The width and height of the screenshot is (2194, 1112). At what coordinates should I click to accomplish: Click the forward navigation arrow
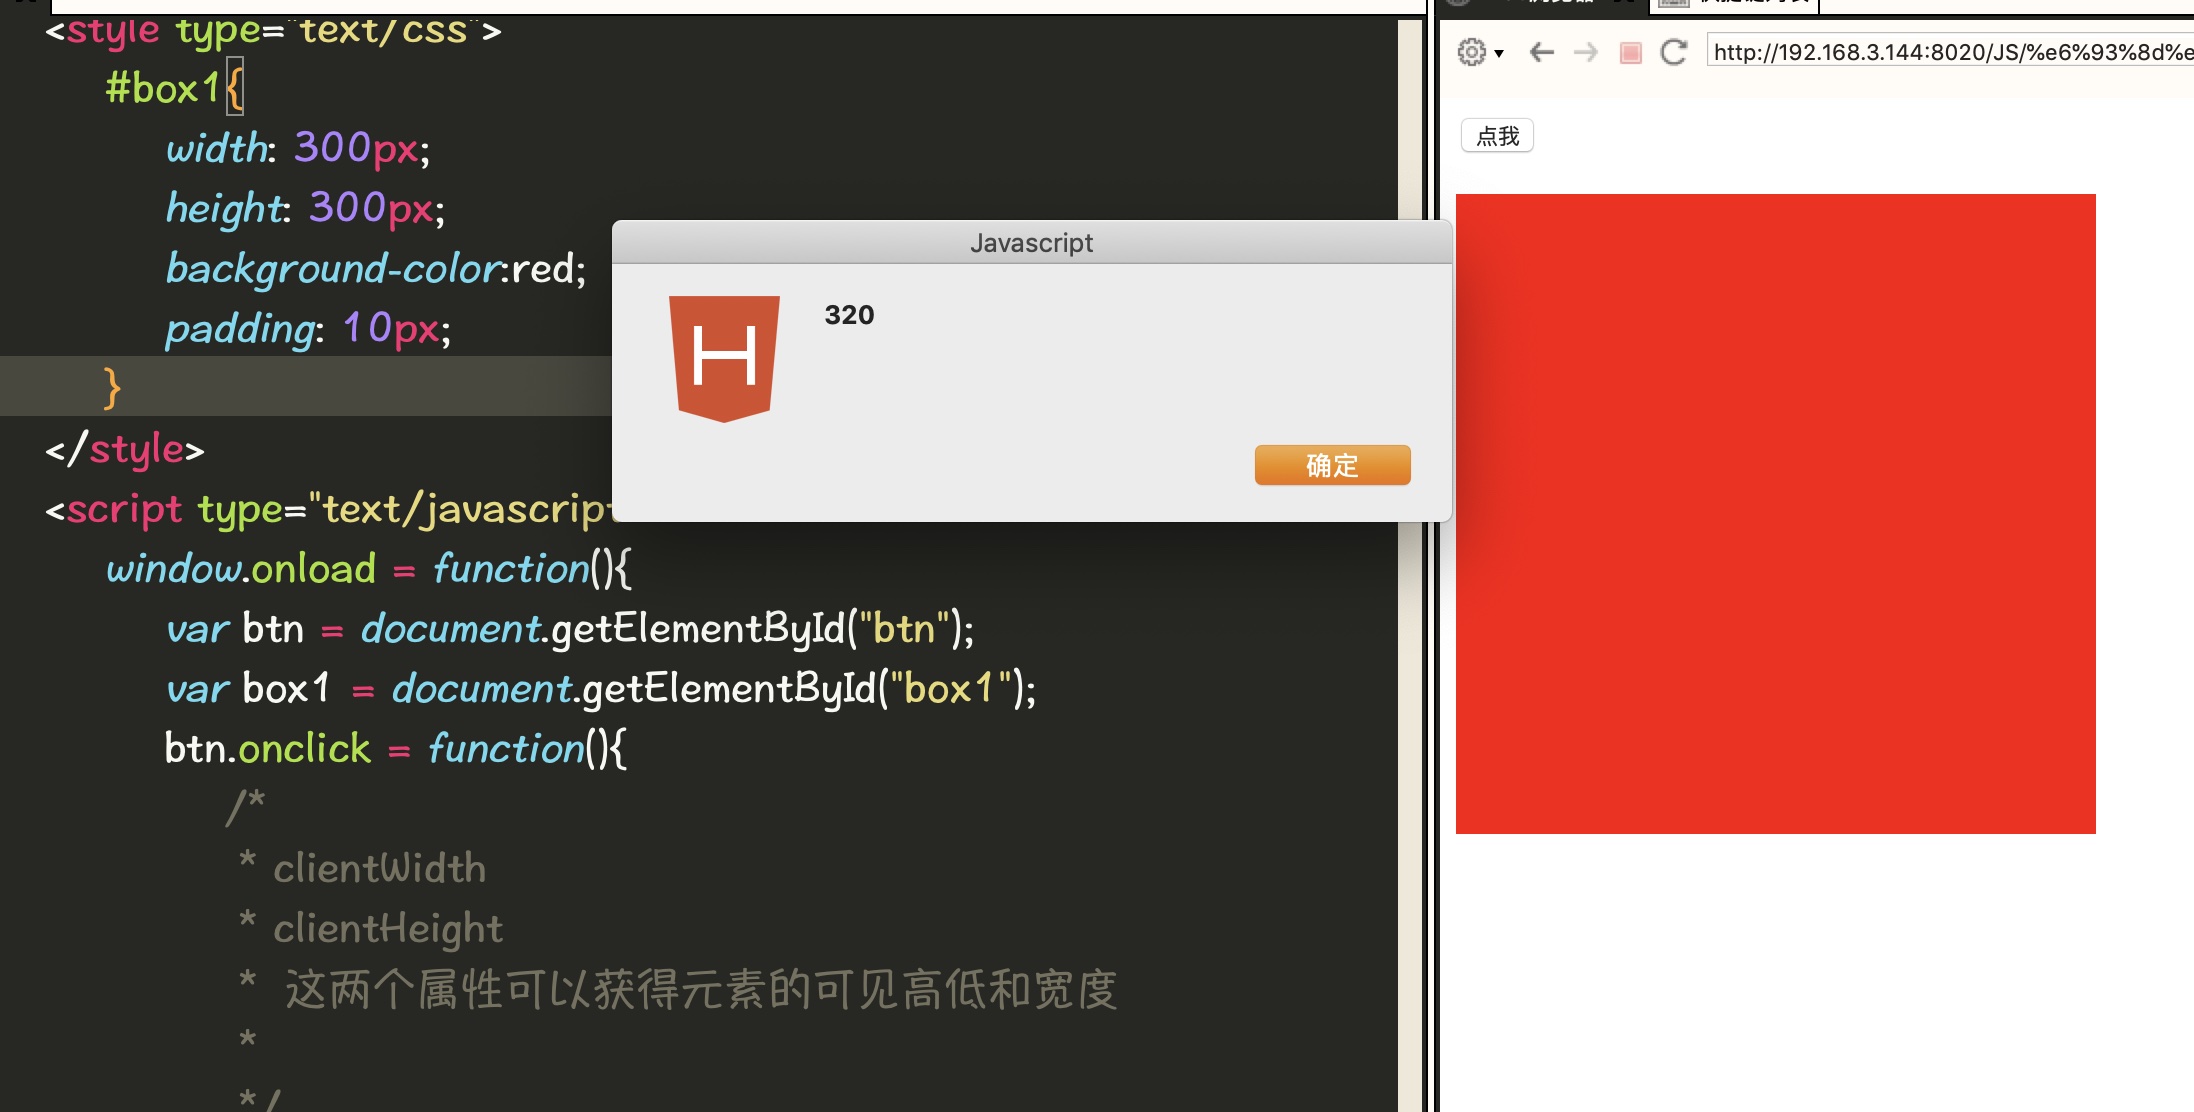click(1586, 53)
